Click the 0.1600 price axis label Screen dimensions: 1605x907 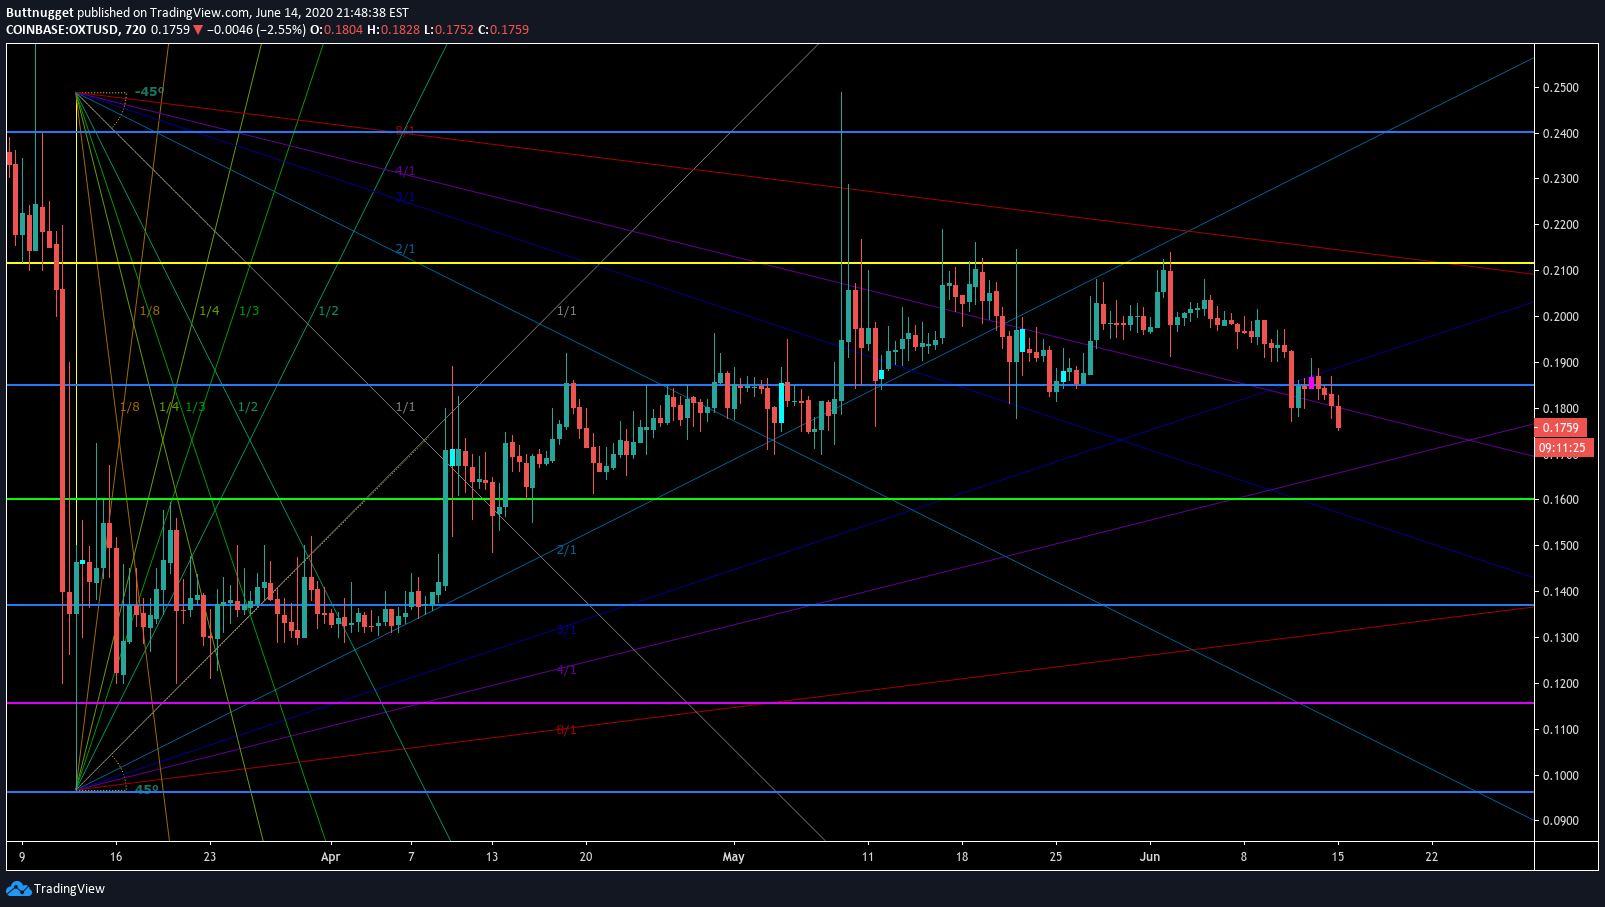tap(1561, 500)
